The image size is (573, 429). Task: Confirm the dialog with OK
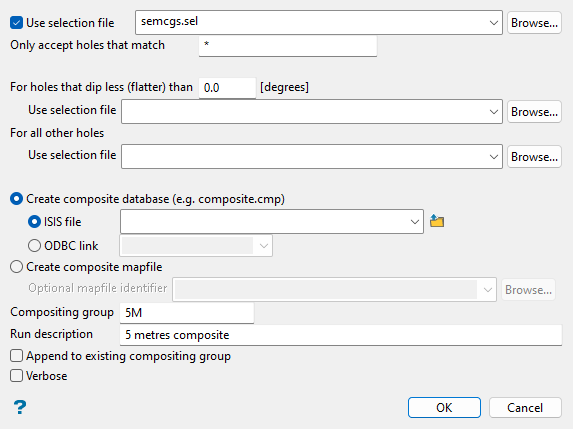pos(444,407)
